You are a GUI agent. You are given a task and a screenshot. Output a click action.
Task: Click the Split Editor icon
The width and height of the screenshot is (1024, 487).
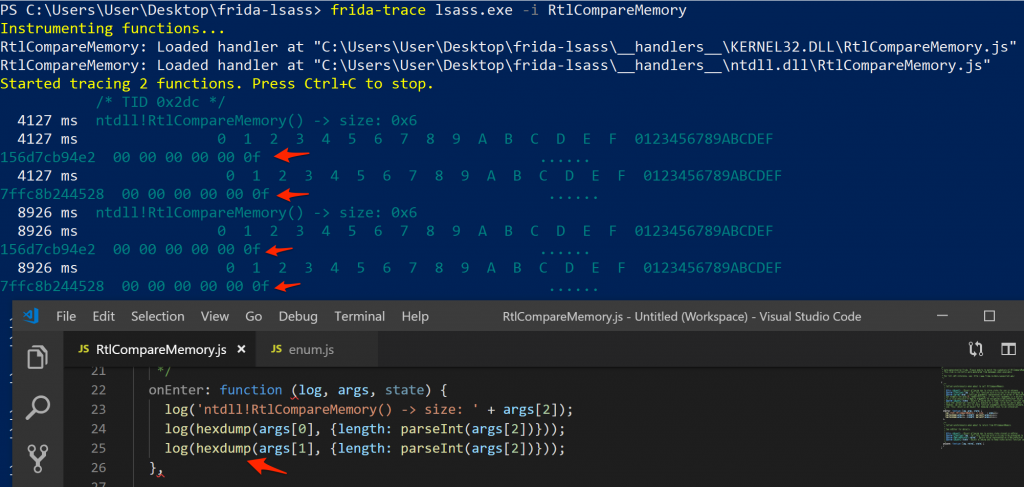coord(1007,350)
